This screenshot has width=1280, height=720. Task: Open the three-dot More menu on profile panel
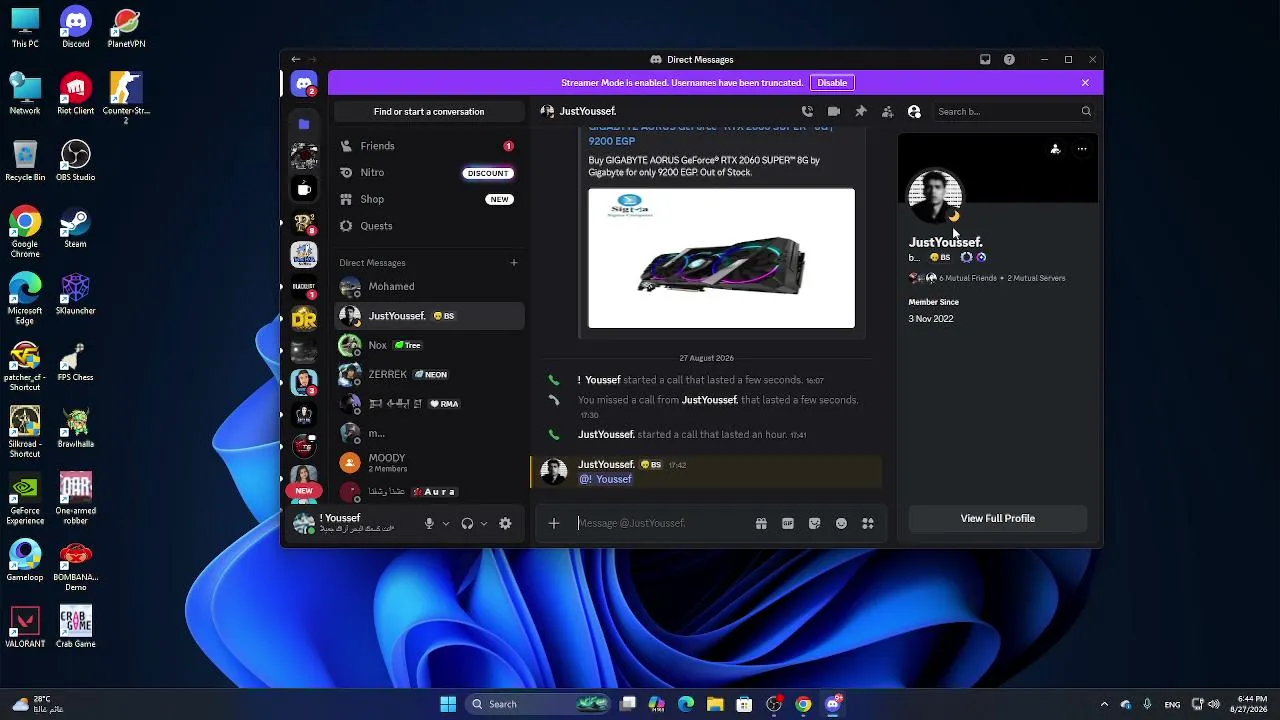pos(1082,149)
